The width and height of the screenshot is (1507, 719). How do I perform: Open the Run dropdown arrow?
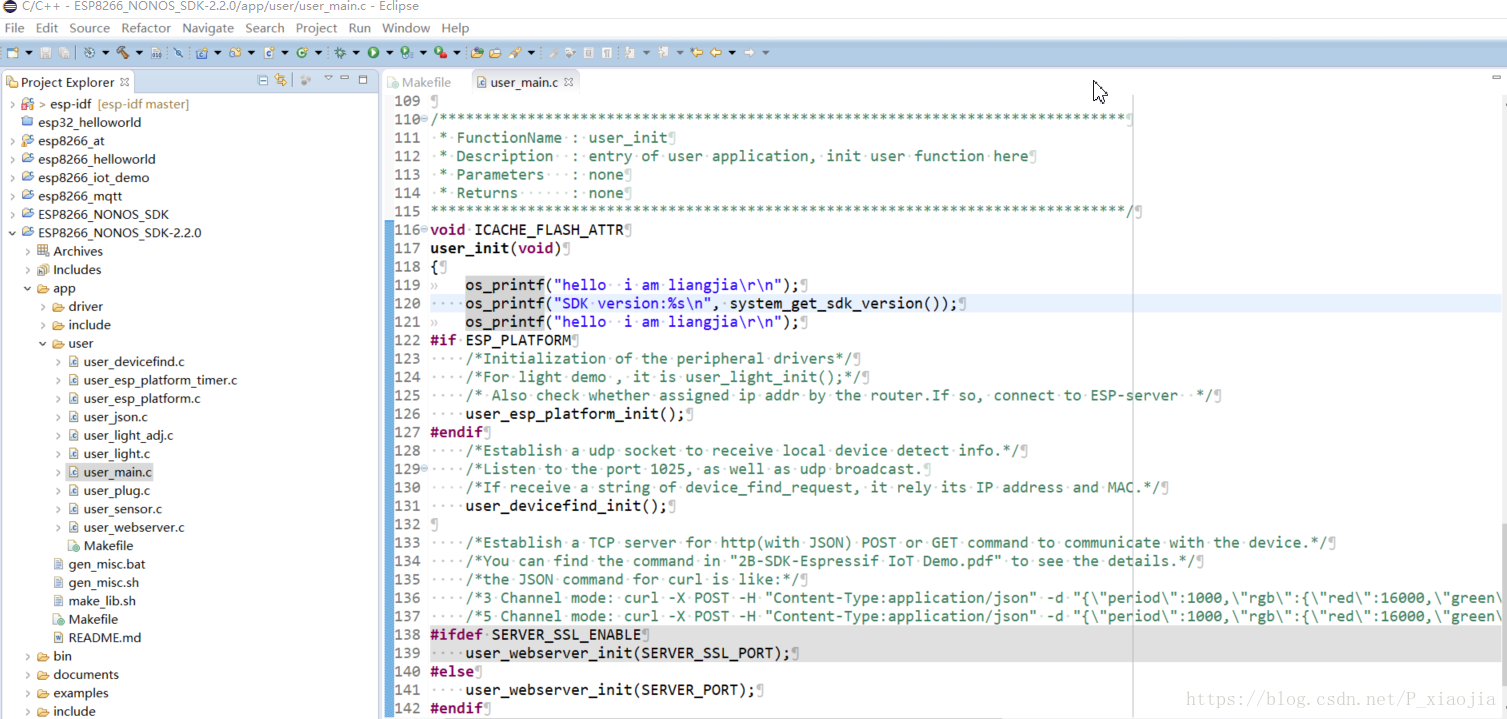click(389, 52)
